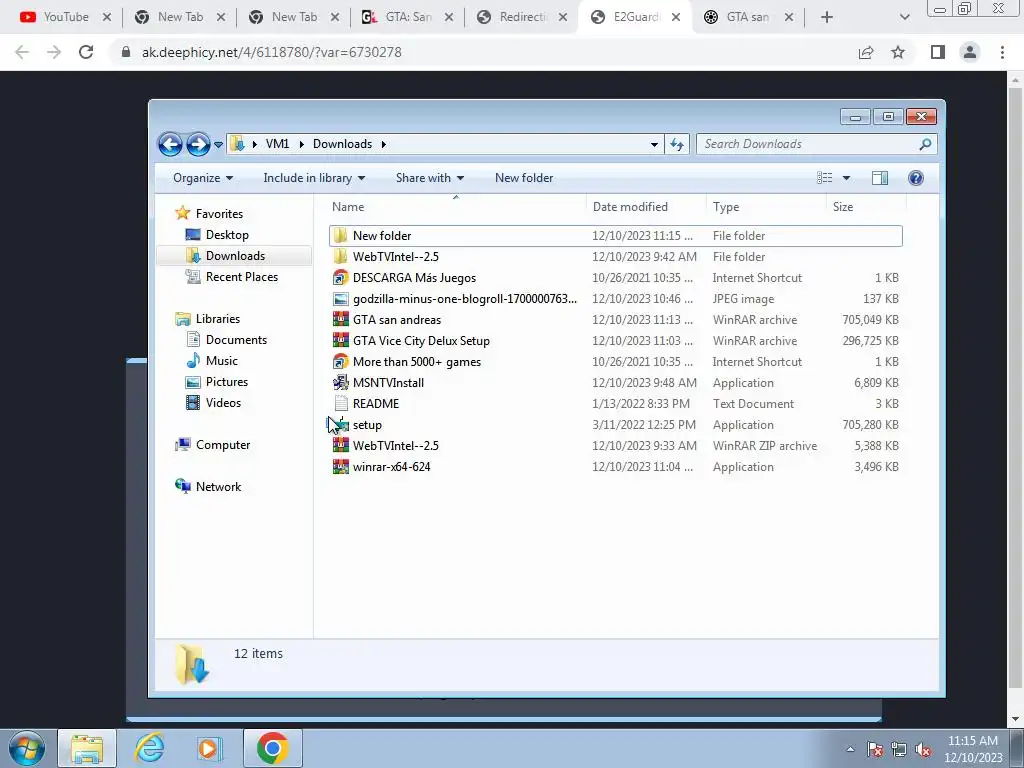This screenshot has height=768, width=1024.
Task: Open Include in library menu
Action: tap(314, 178)
